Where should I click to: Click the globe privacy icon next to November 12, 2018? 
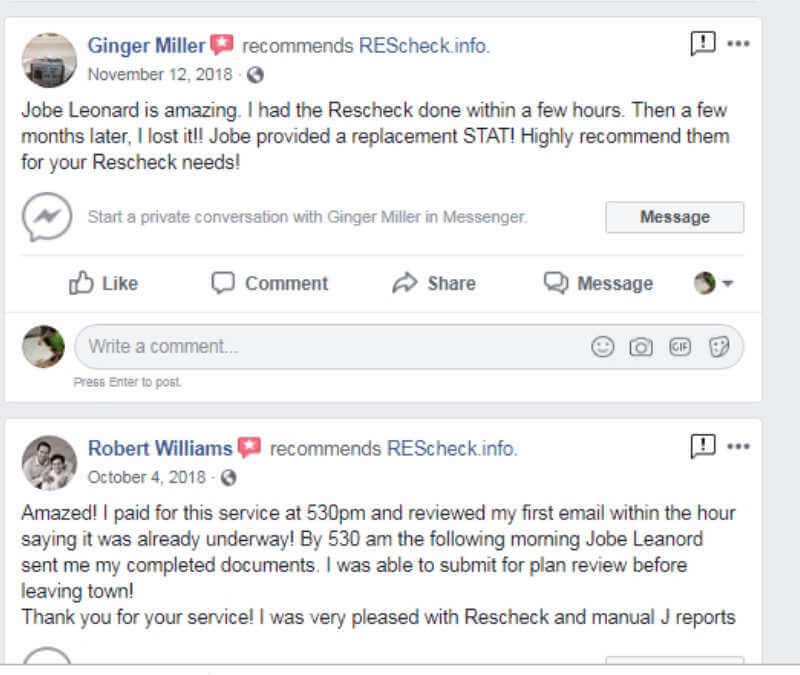point(255,75)
